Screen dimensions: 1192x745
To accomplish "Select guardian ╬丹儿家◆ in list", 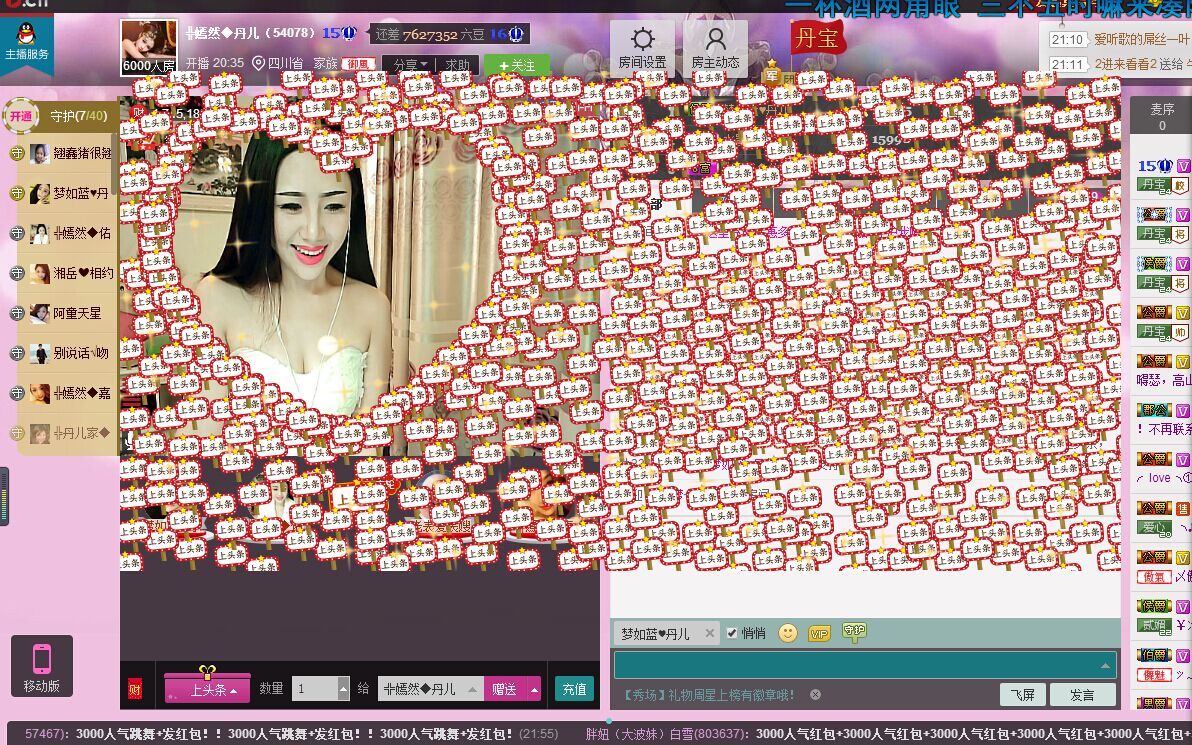I will (65, 433).
